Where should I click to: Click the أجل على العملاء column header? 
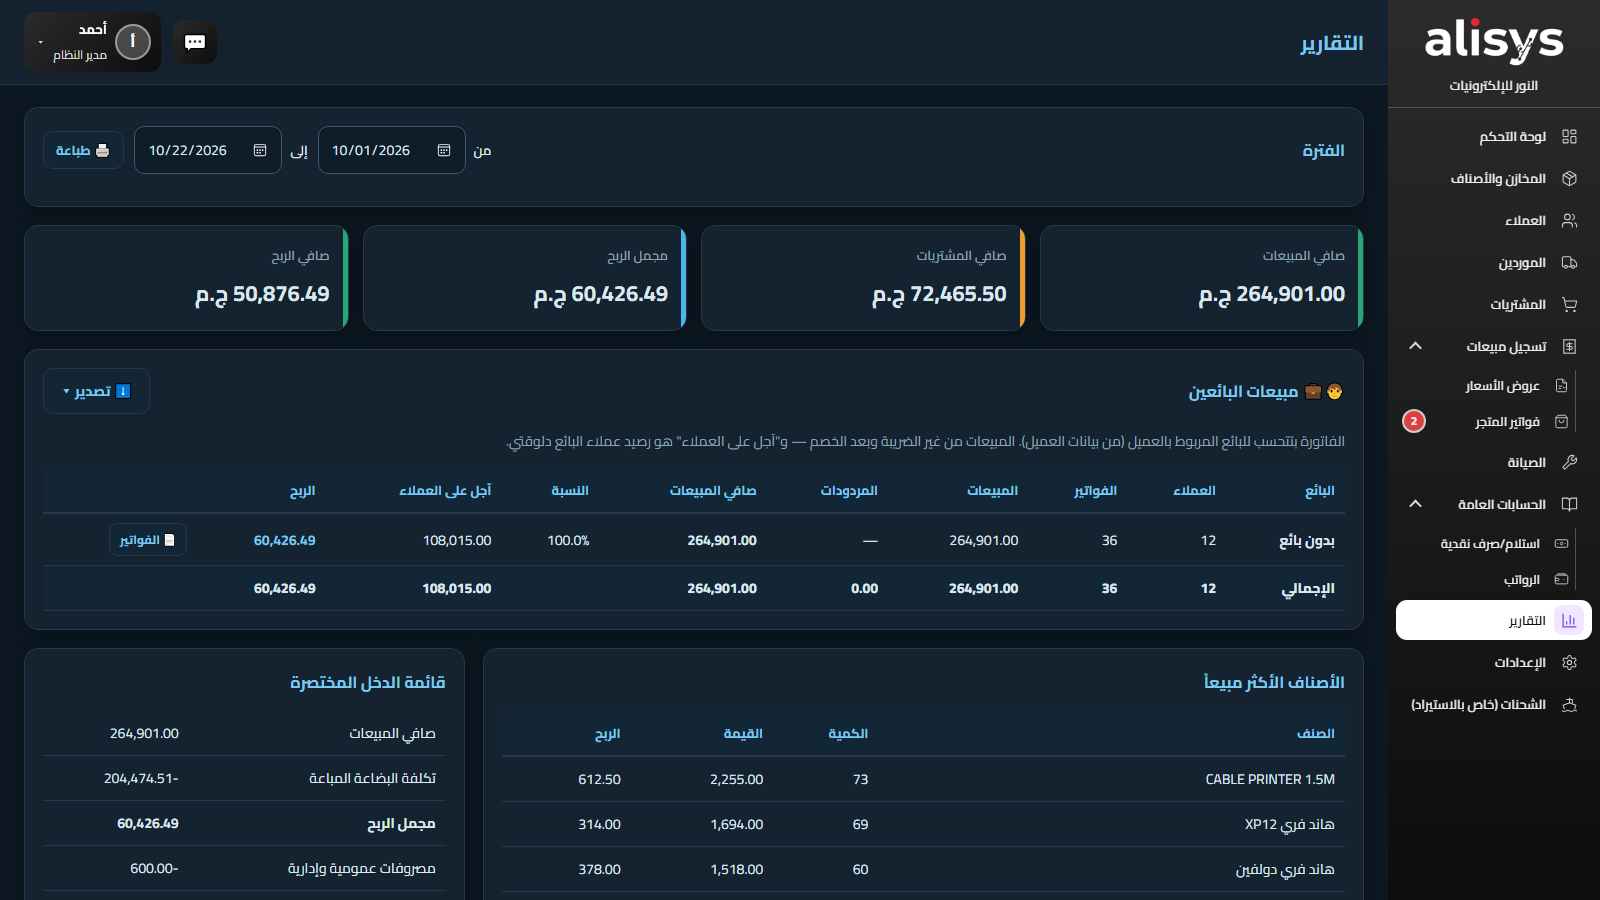[x=445, y=490]
